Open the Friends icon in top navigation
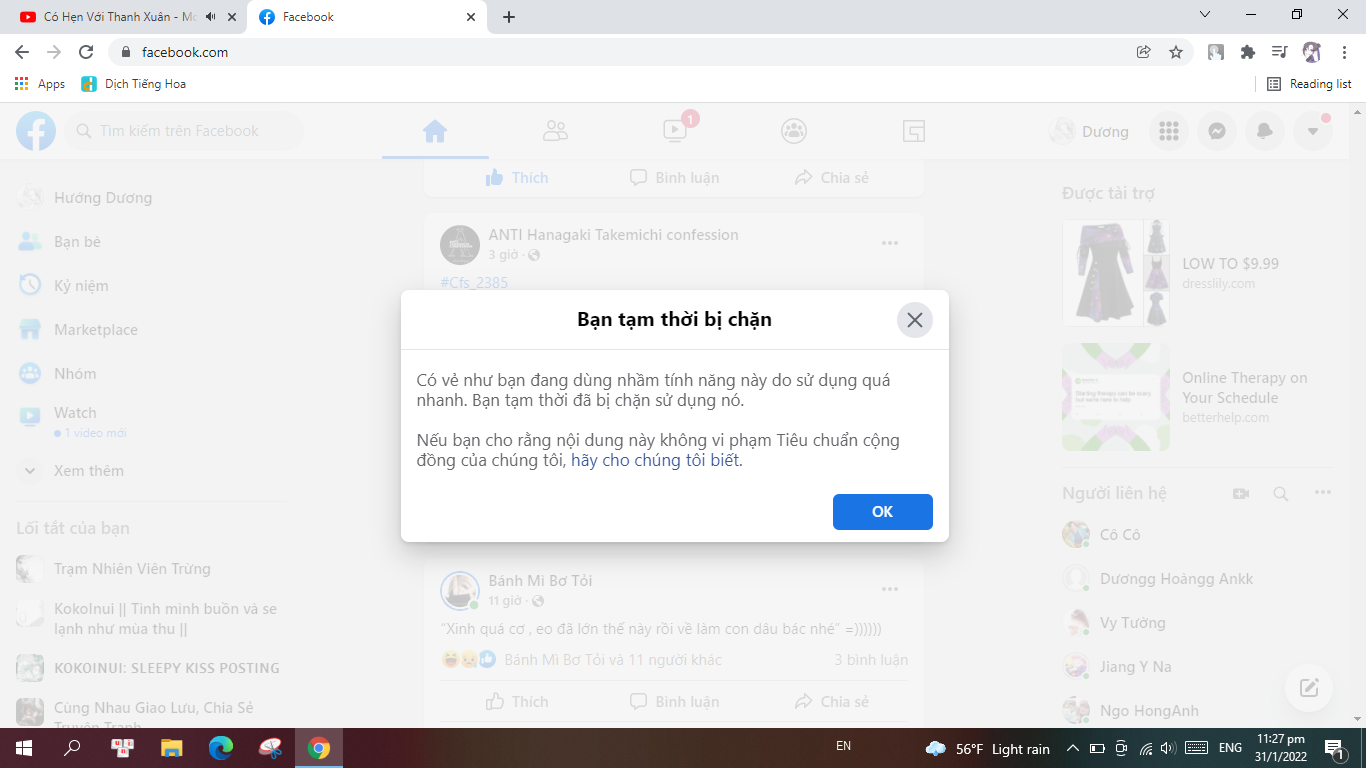The image size is (1366, 768). pos(554,130)
